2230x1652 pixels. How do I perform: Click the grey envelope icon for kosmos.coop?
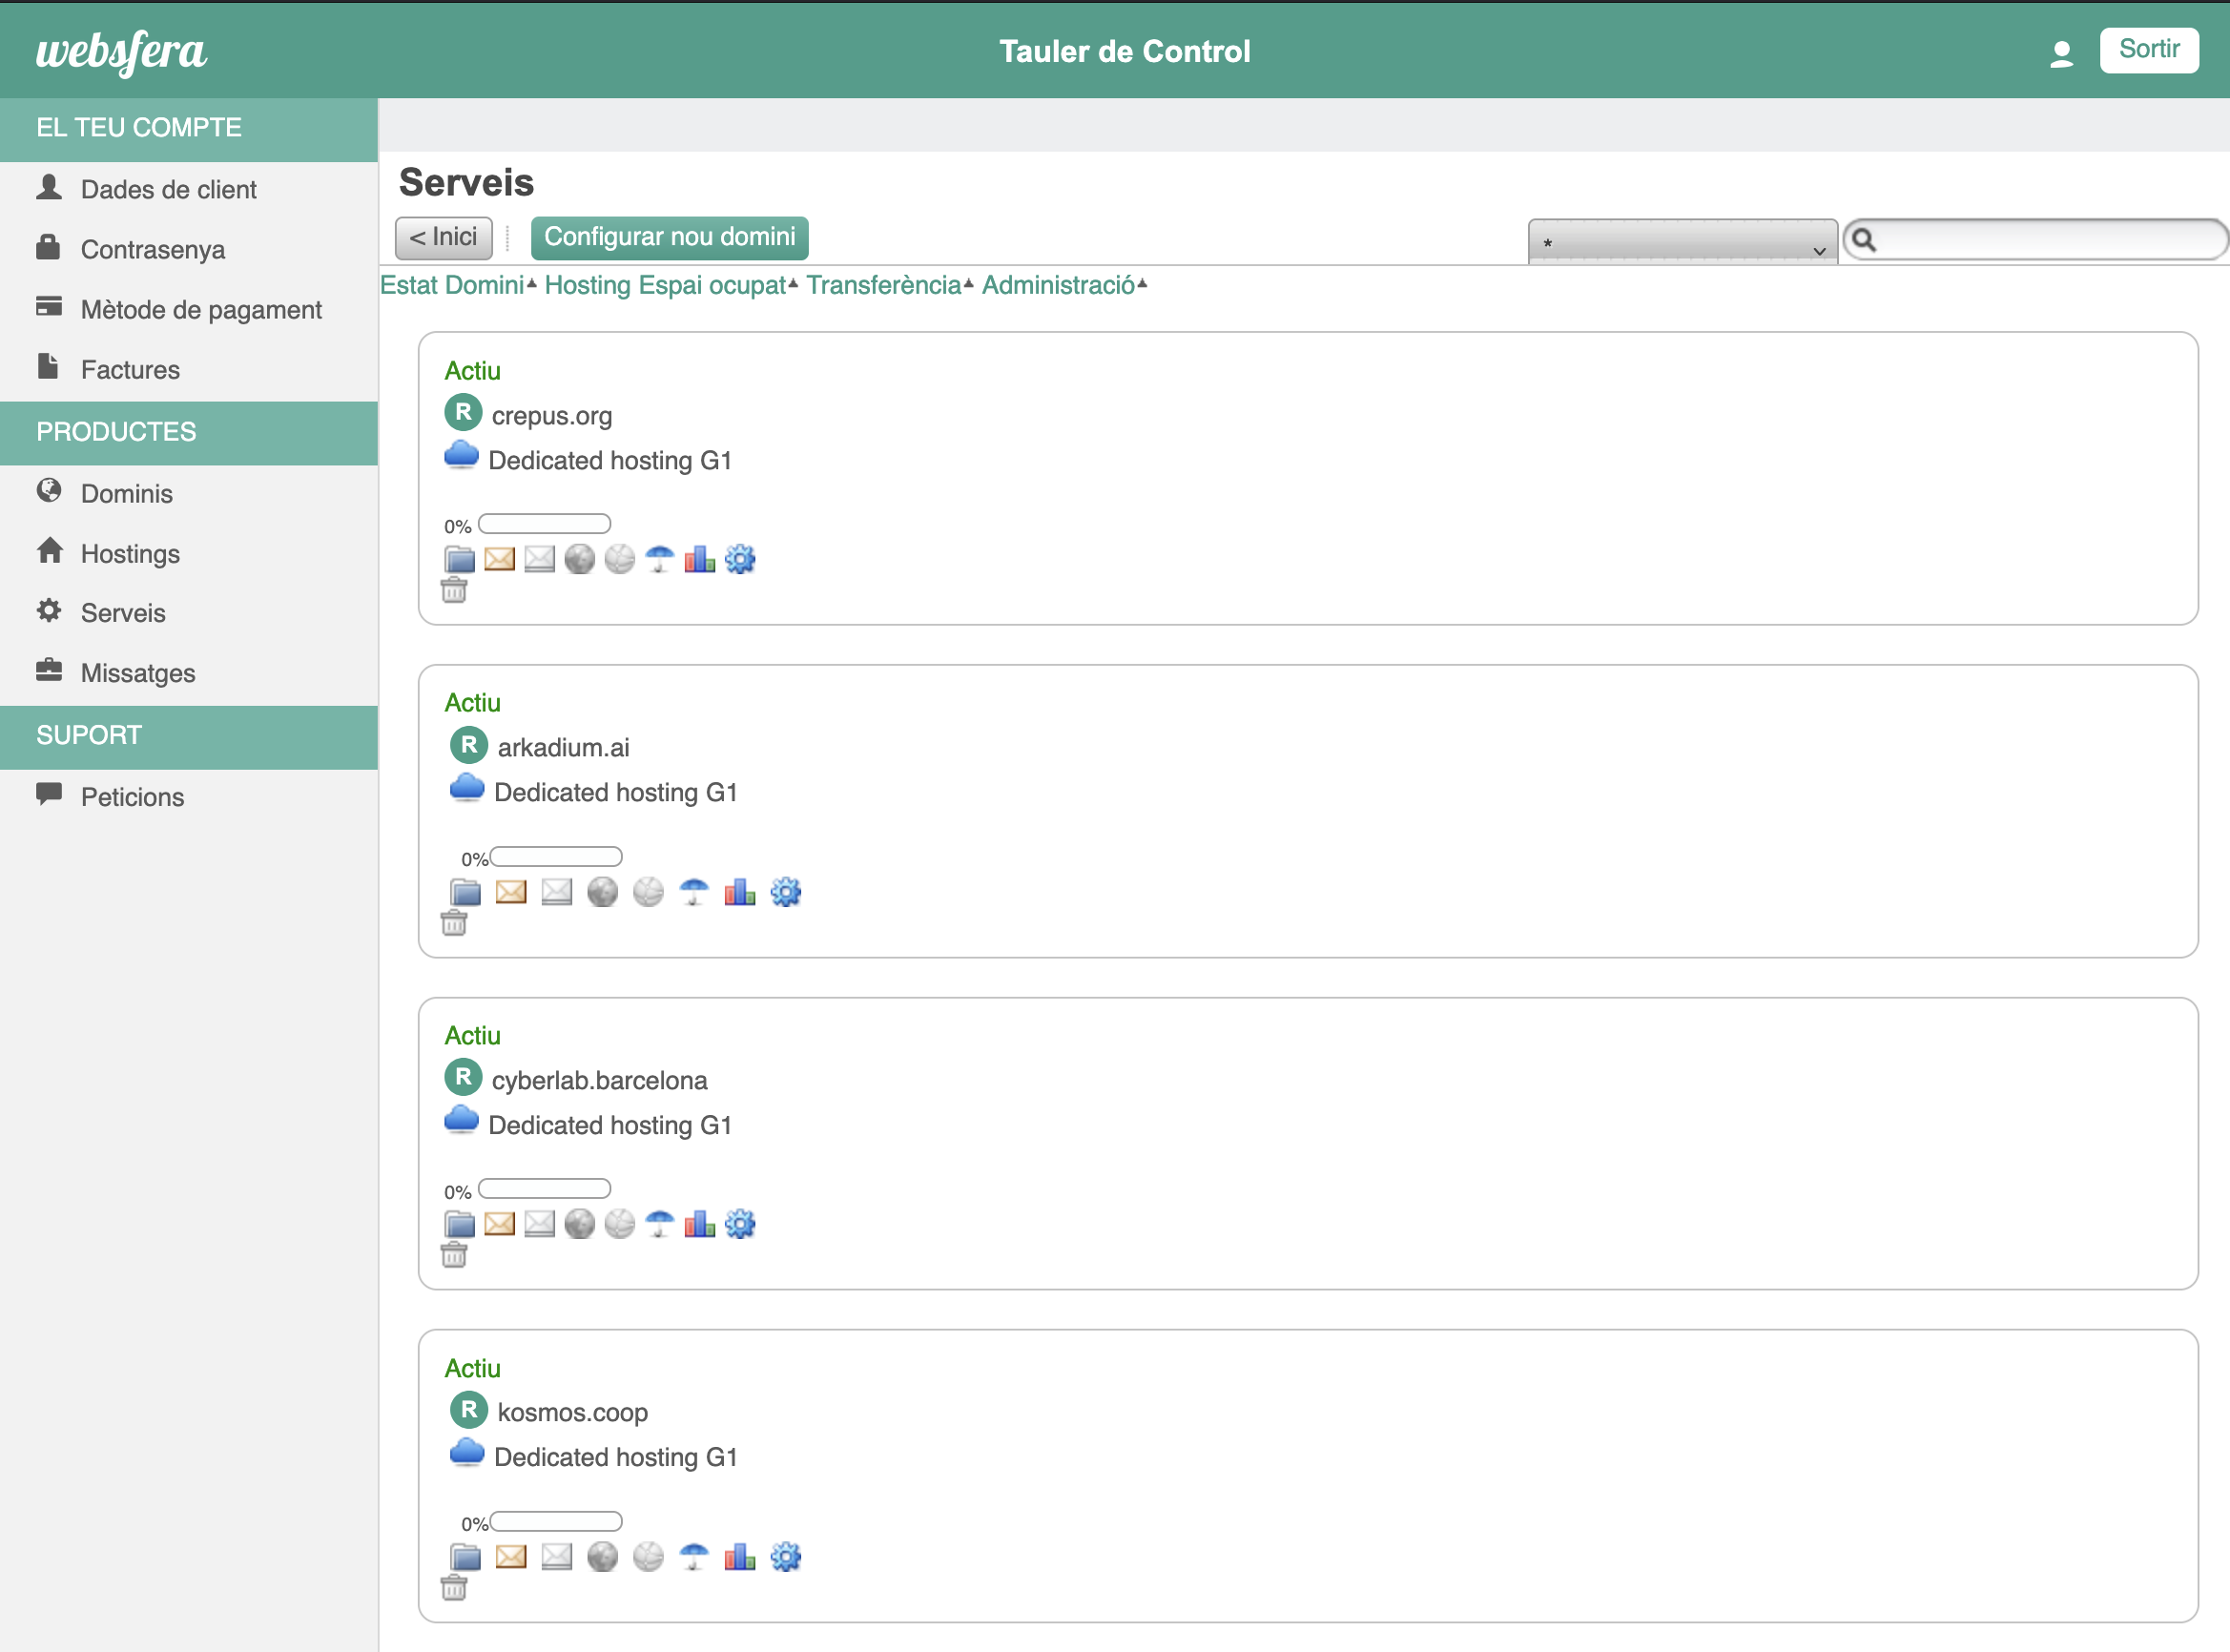[x=556, y=1557]
